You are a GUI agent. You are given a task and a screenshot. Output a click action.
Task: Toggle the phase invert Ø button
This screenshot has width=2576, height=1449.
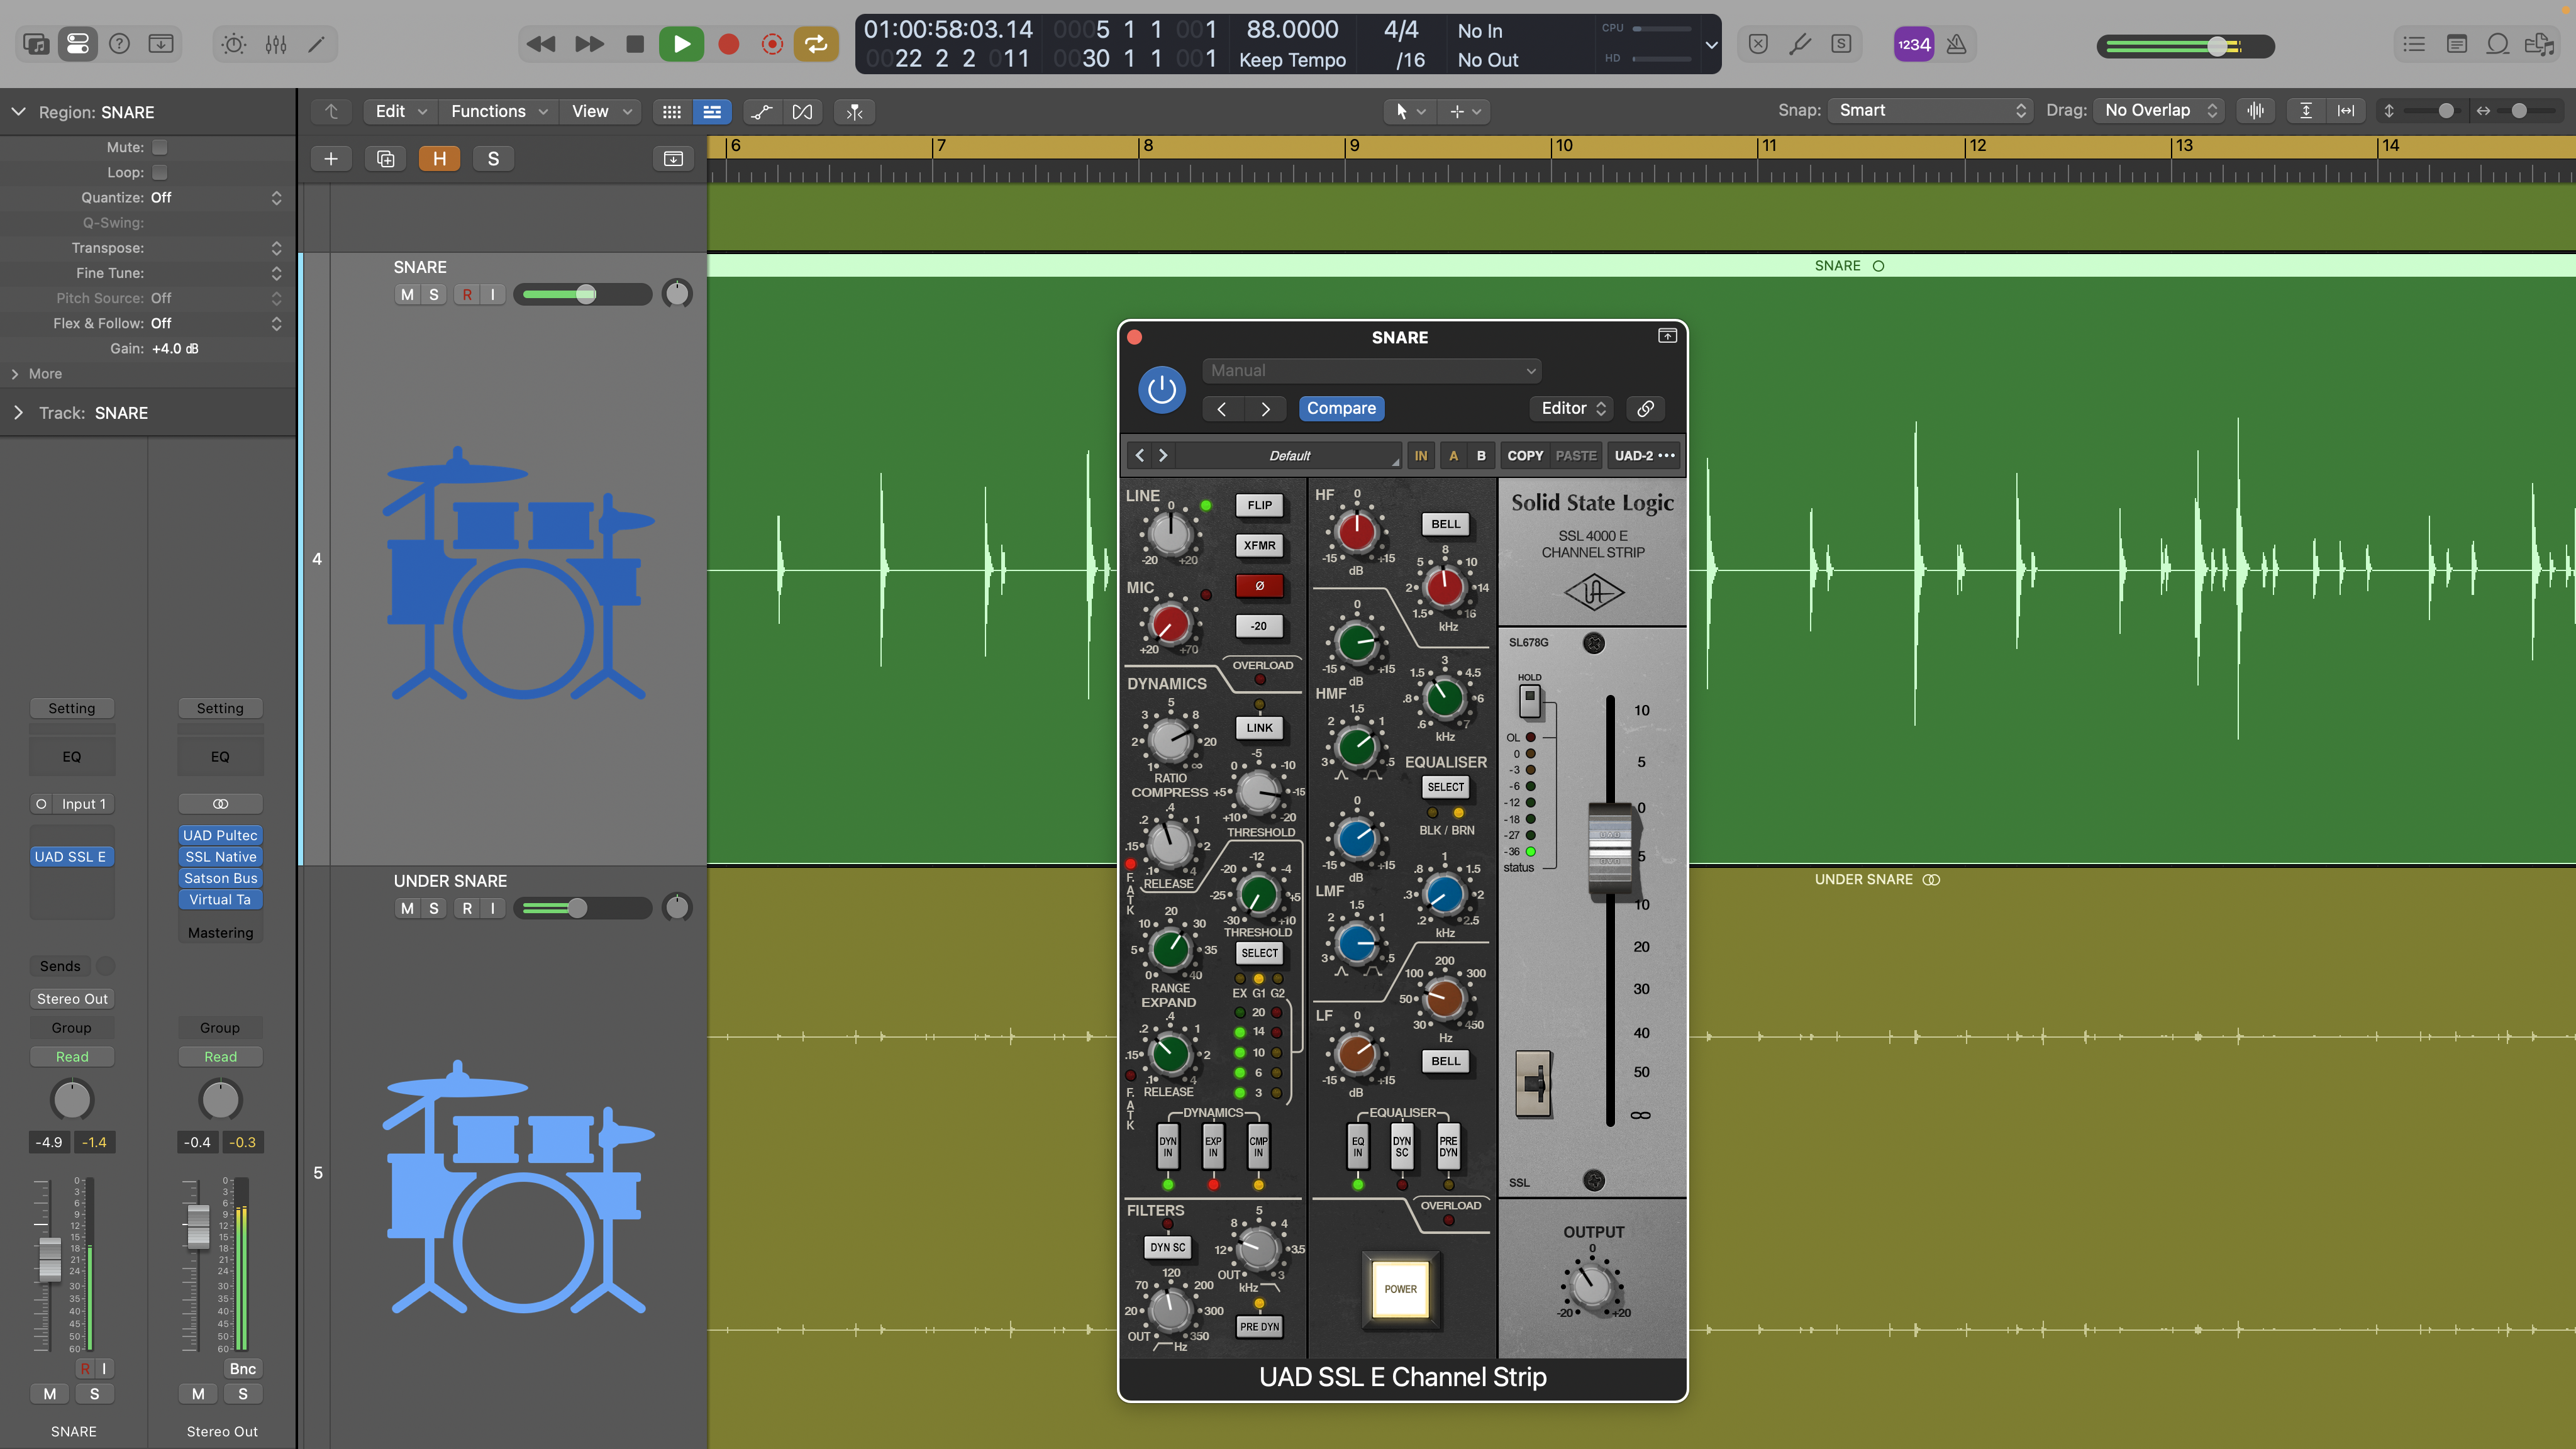[x=1259, y=586]
